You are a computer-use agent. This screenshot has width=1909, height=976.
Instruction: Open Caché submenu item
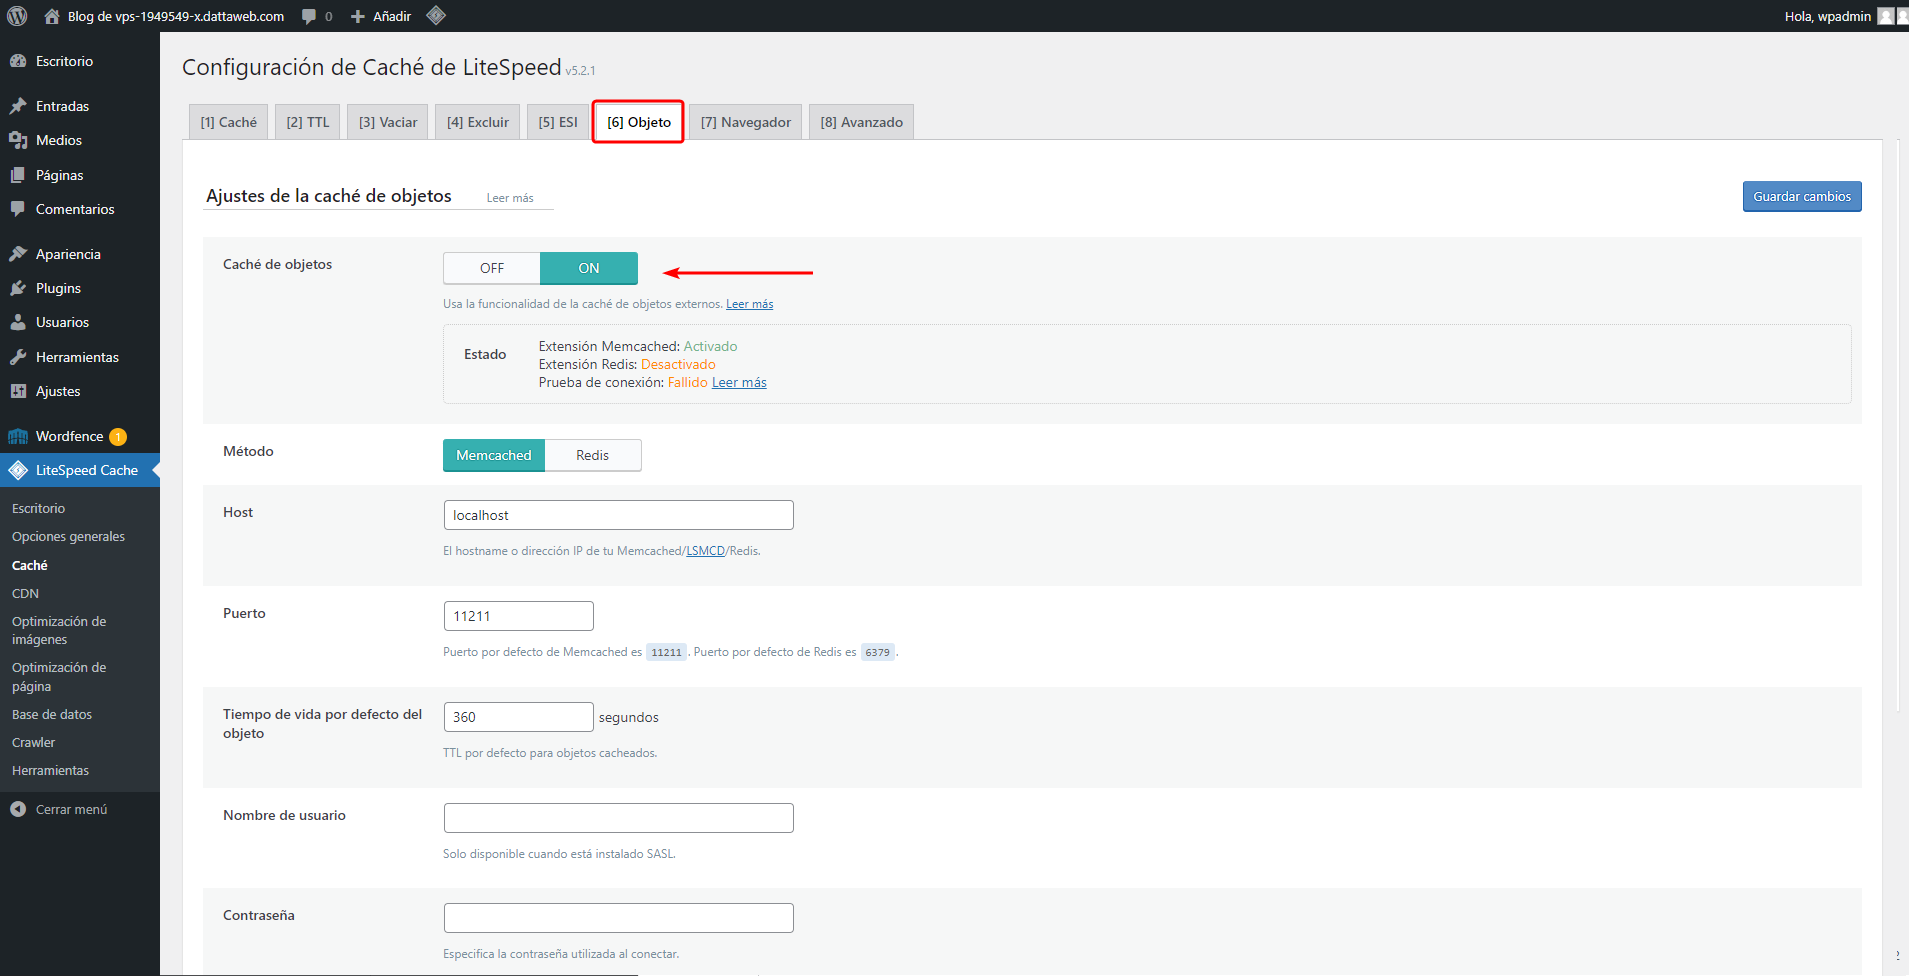pyautogui.click(x=30, y=566)
